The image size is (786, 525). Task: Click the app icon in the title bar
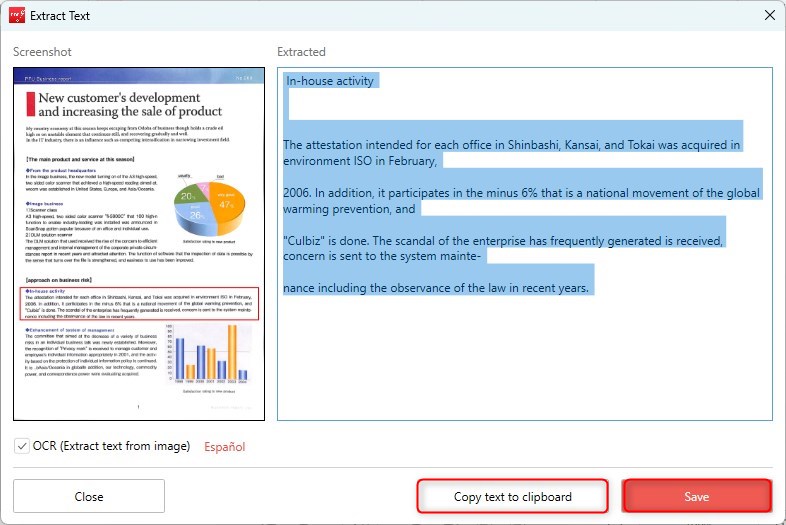16,15
